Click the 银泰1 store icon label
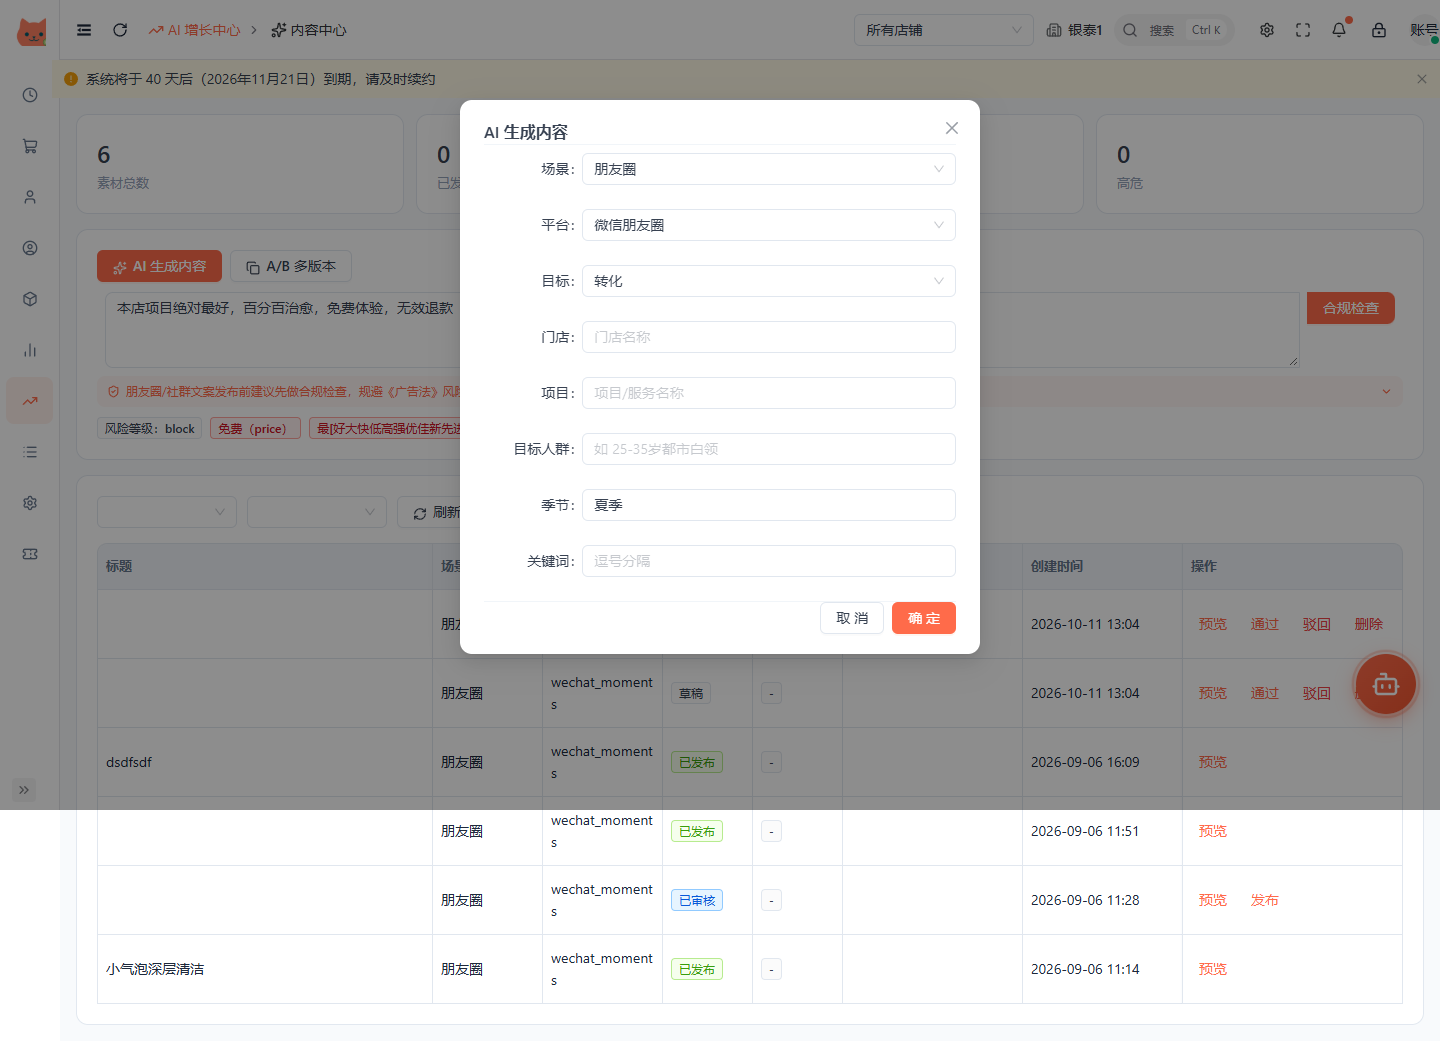Image resolution: width=1440 pixels, height=1041 pixels. pyautogui.click(x=1074, y=30)
